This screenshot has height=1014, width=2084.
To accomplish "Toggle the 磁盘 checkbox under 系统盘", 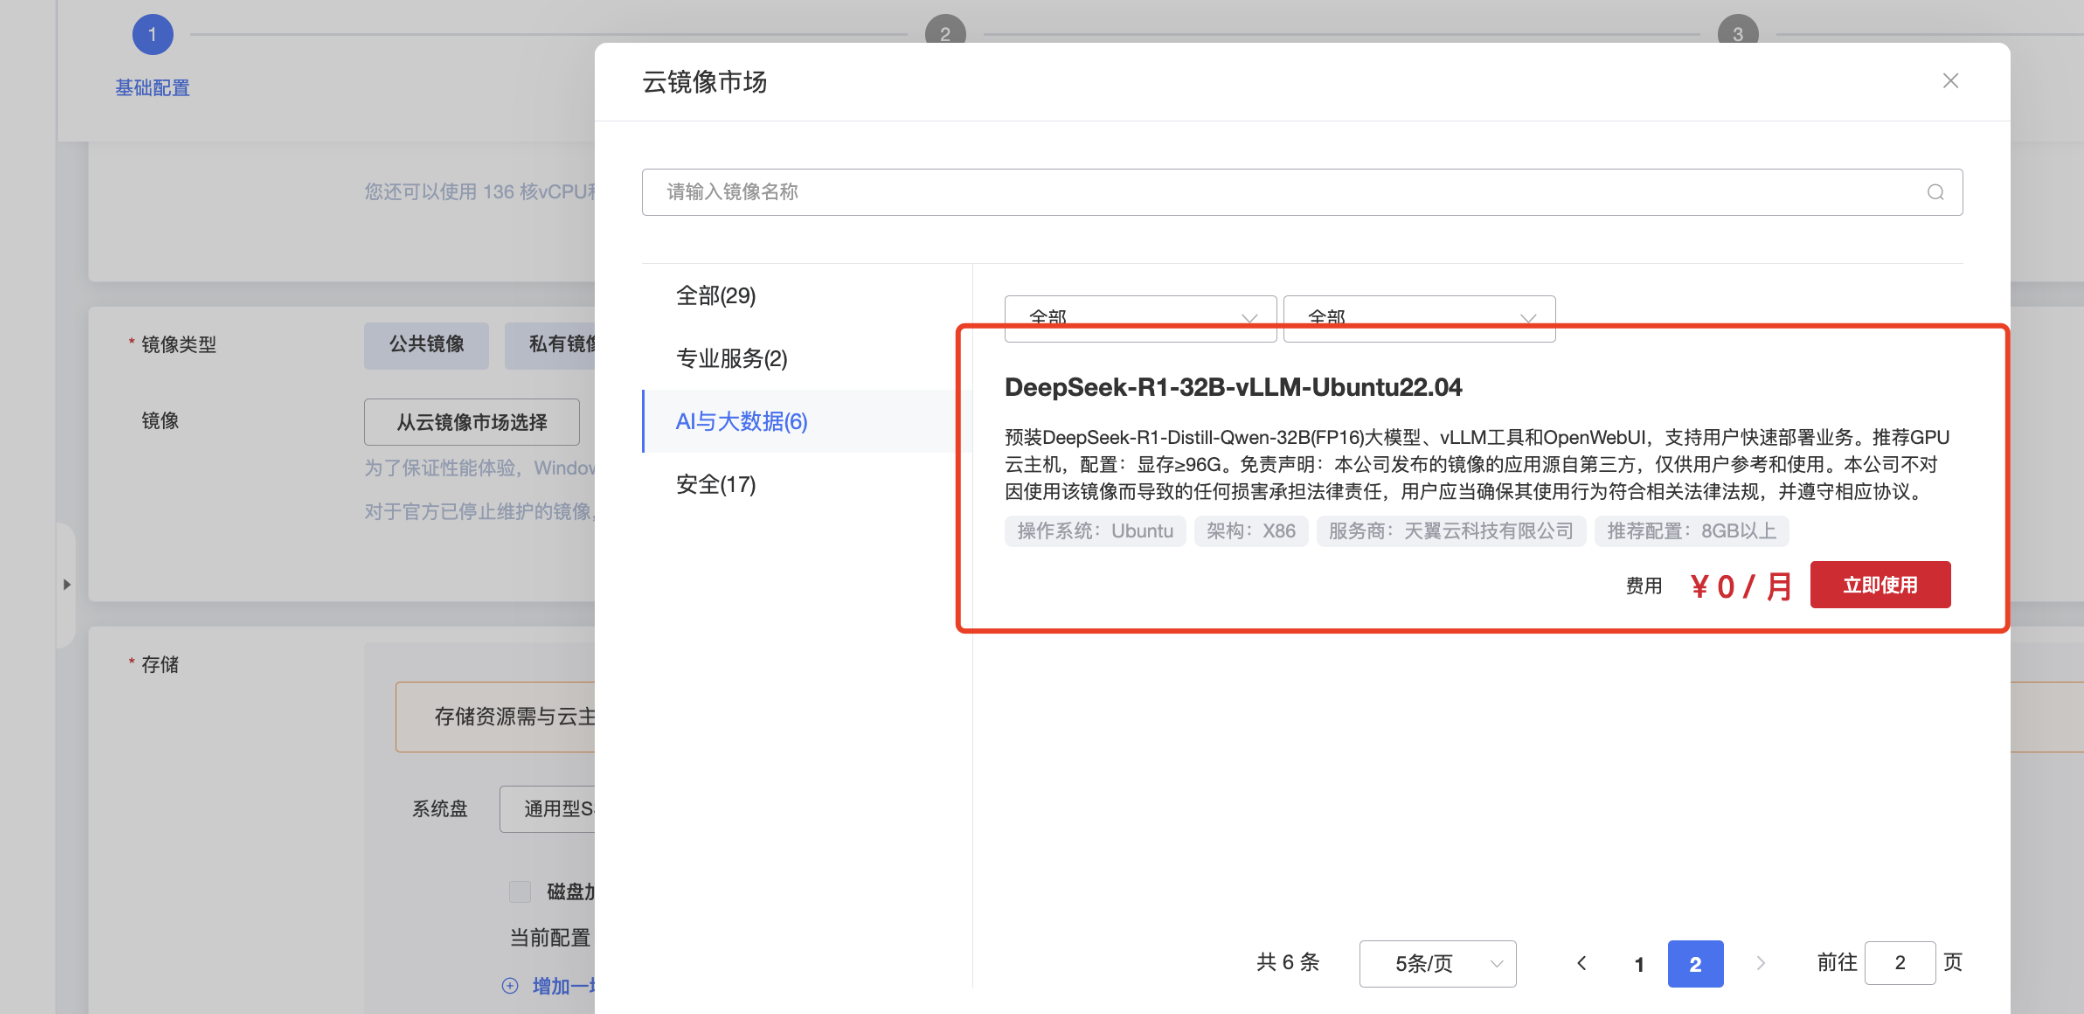I will (520, 892).
